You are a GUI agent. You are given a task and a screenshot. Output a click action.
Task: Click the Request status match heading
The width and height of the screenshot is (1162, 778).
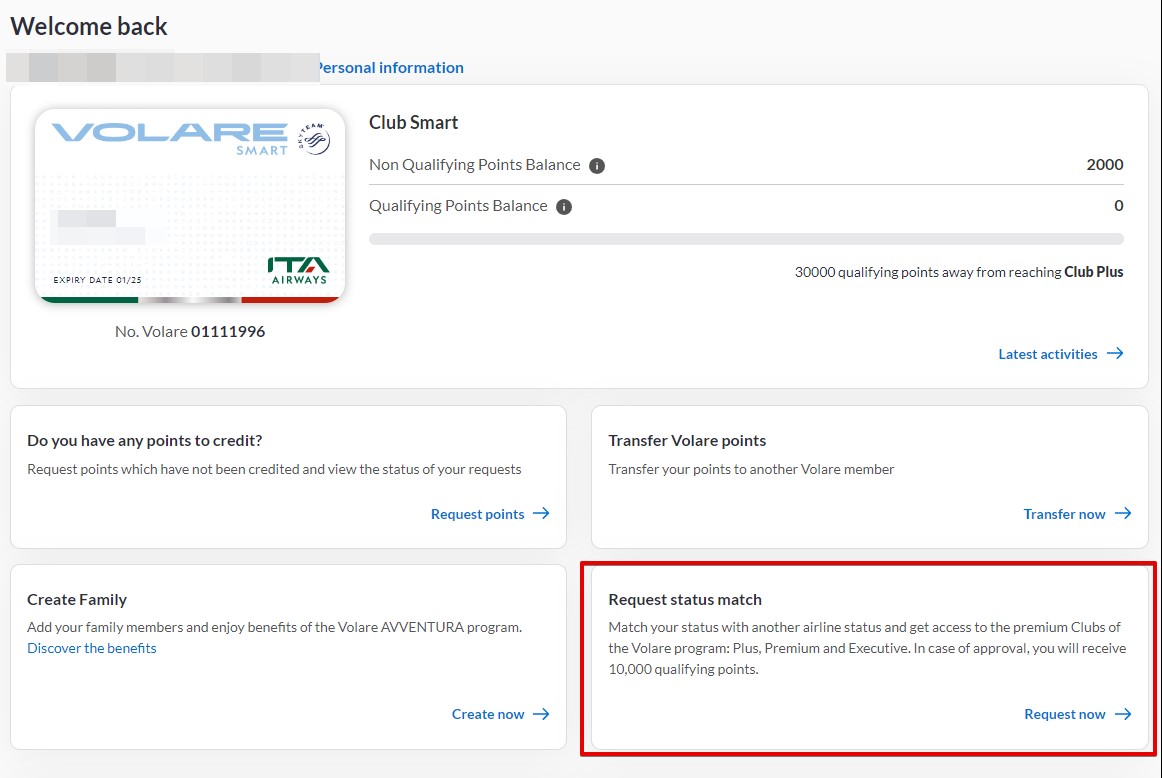[685, 600]
